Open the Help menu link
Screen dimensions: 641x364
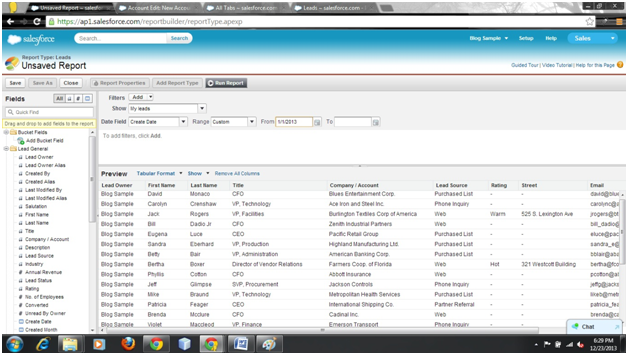pyautogui.click(x=551, y=38)
